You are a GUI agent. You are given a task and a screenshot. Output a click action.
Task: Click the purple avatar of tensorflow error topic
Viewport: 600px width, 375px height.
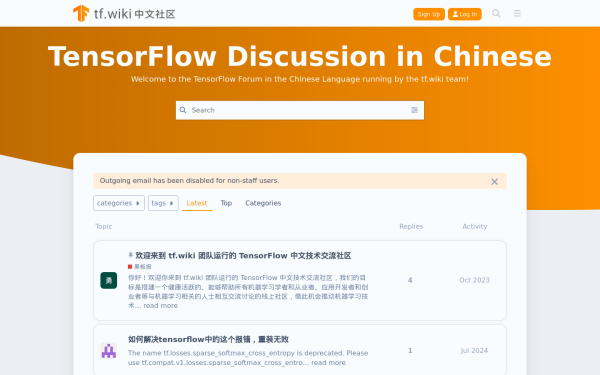[109, 351]
